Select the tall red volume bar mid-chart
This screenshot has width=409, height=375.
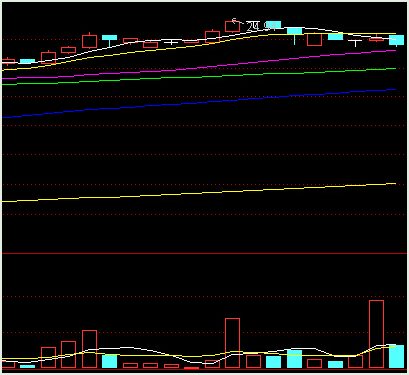pos(232,343)
